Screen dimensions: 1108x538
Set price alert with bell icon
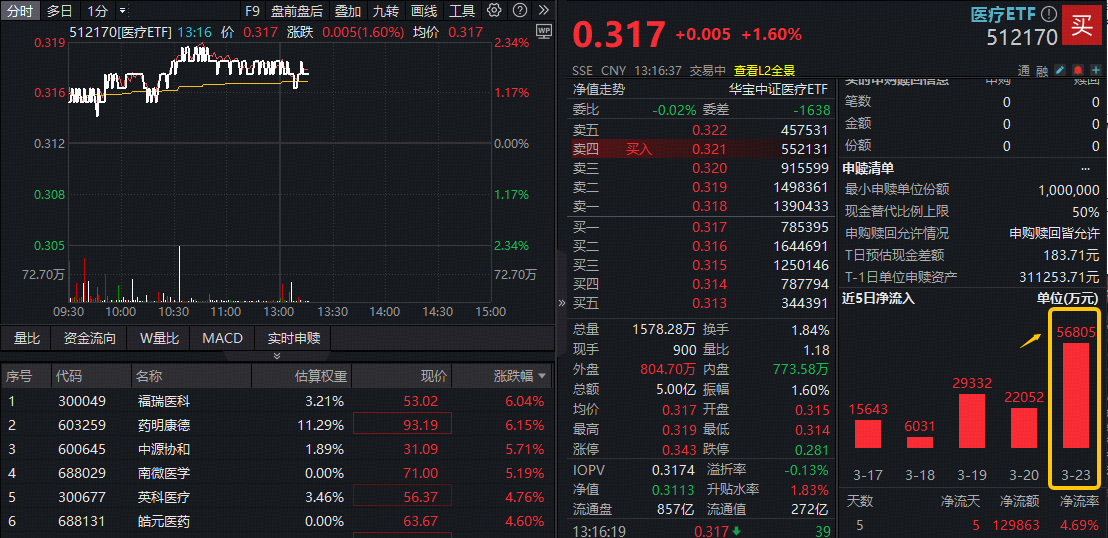(x=1078, y=71)
